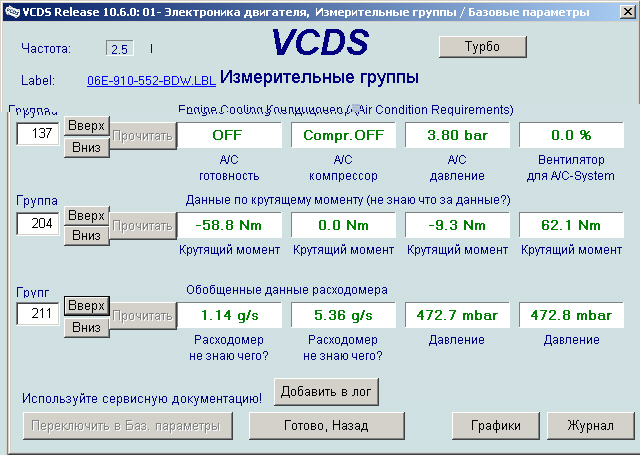Image resolution: width=640 pixels, height=455 pixels.
Task: Select the 472.8 mbar pressure value
Action: click(571, 315)
